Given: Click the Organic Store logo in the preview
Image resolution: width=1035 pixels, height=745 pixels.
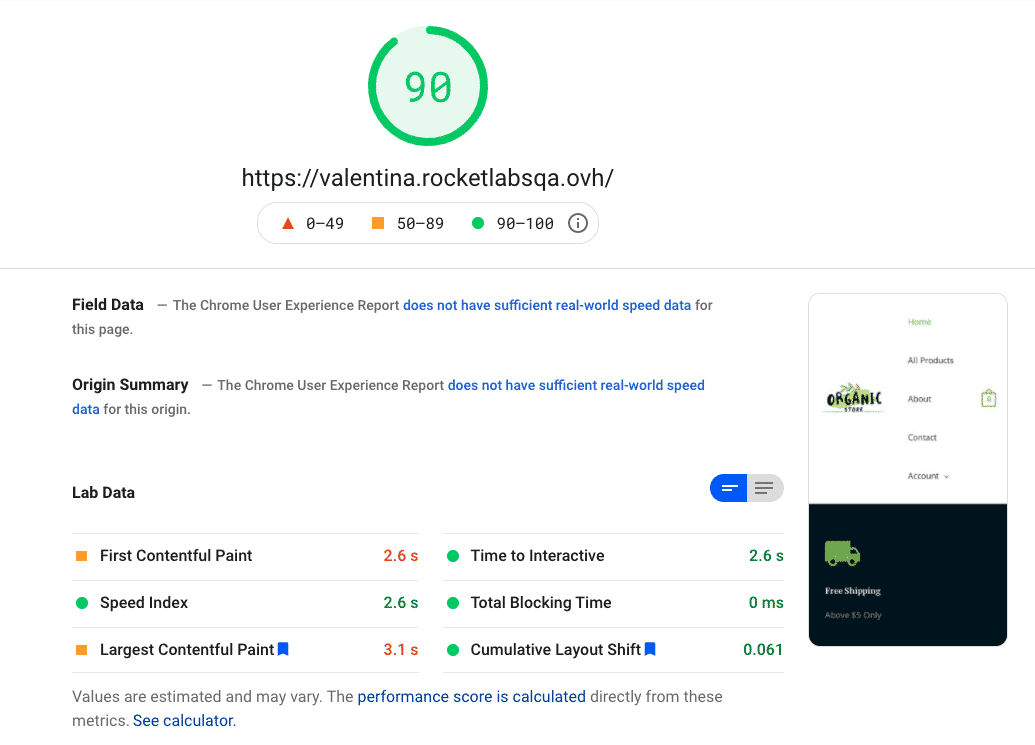Looking at the screenshot, I should tap(854, 399).
